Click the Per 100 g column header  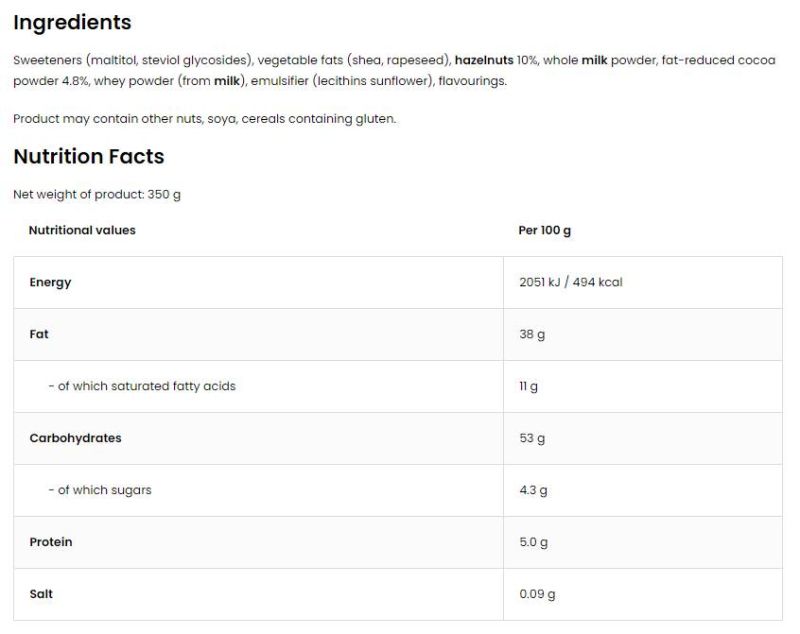545,230
